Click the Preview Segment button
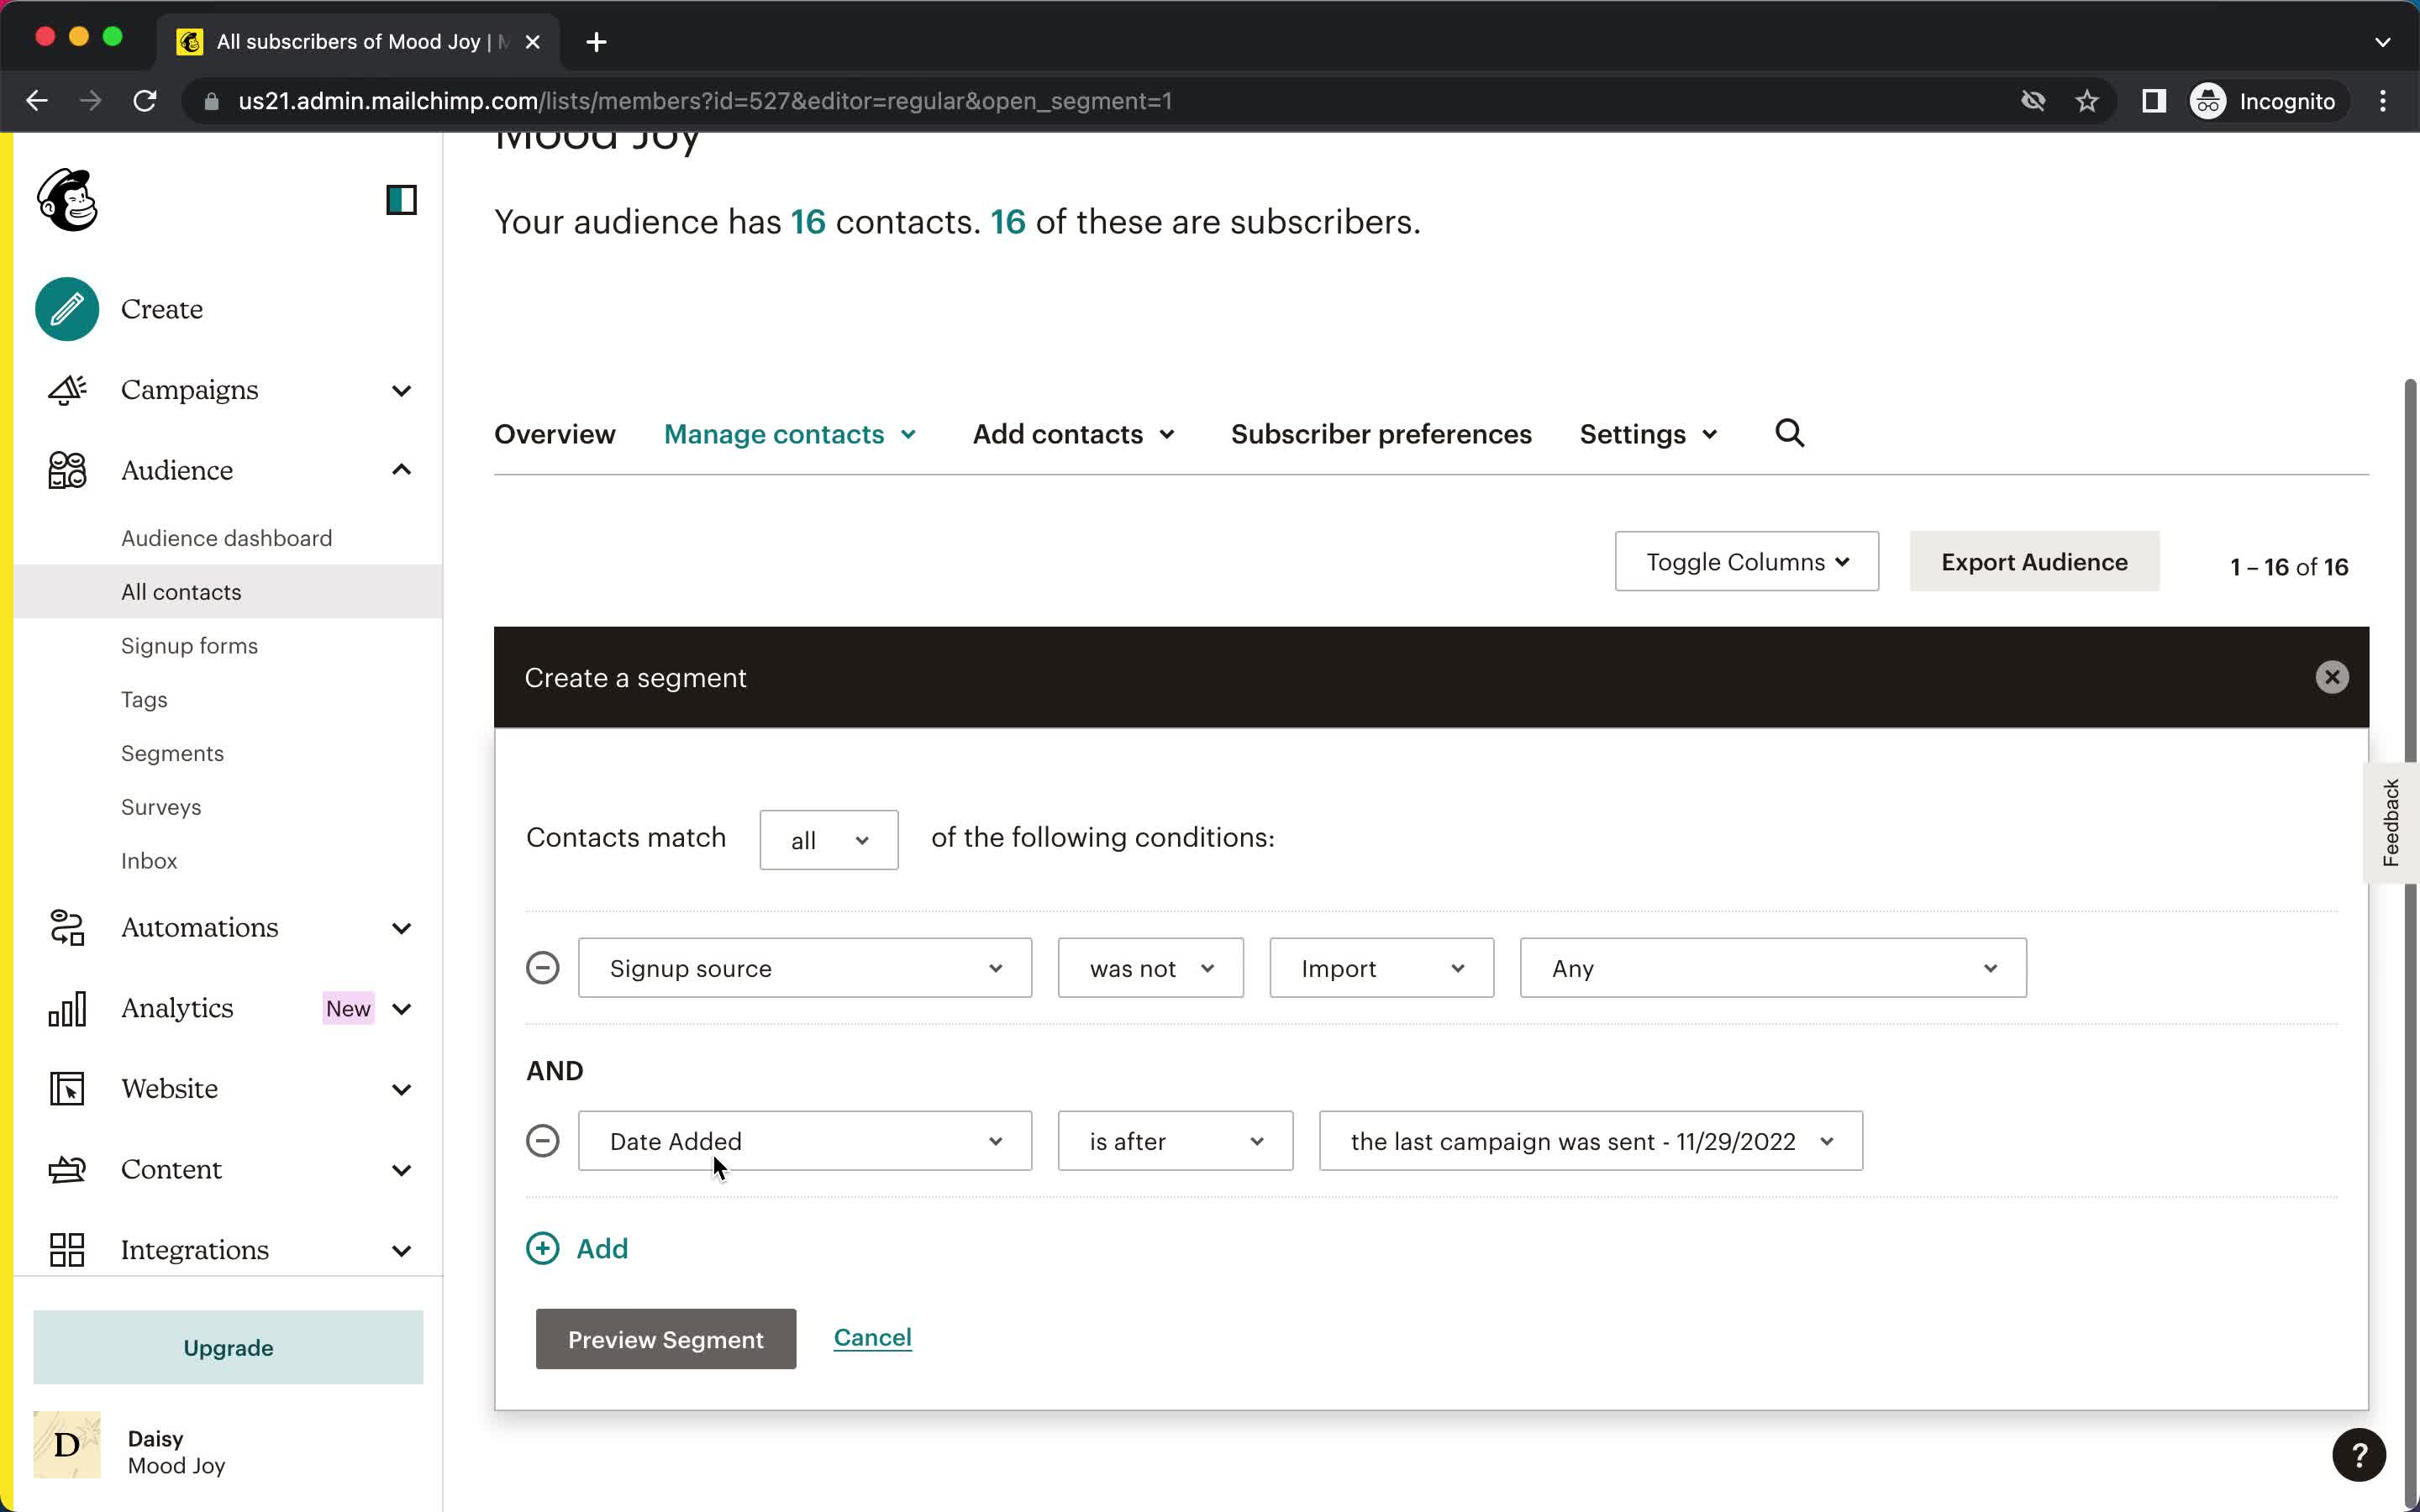Screen dimensions: 2420x1512 (666, 1339)
